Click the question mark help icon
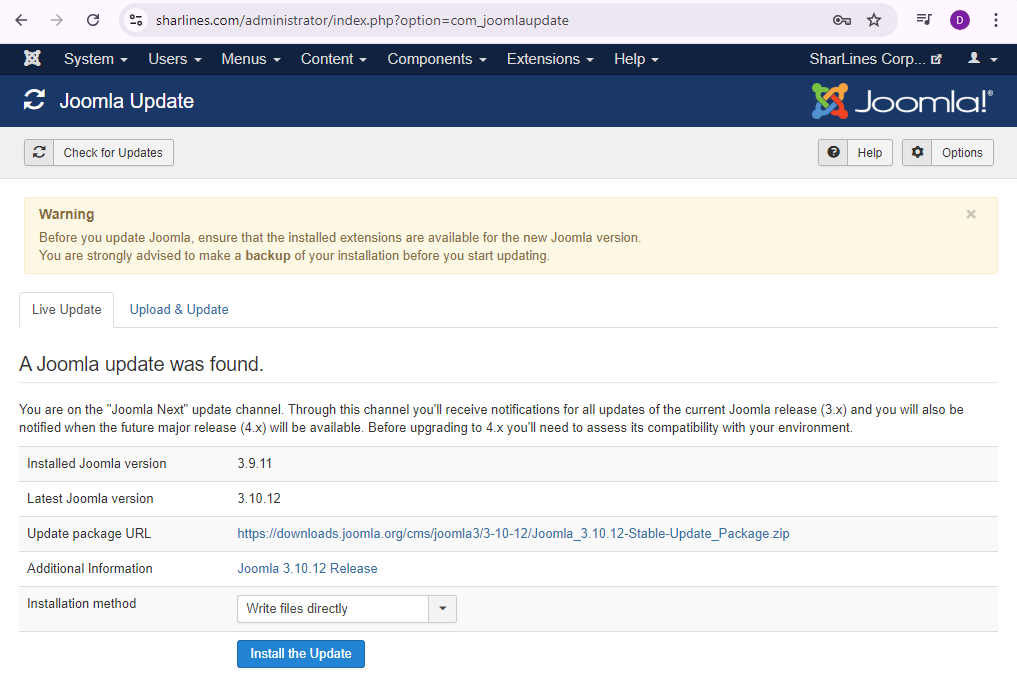 [x=833, y=152]
